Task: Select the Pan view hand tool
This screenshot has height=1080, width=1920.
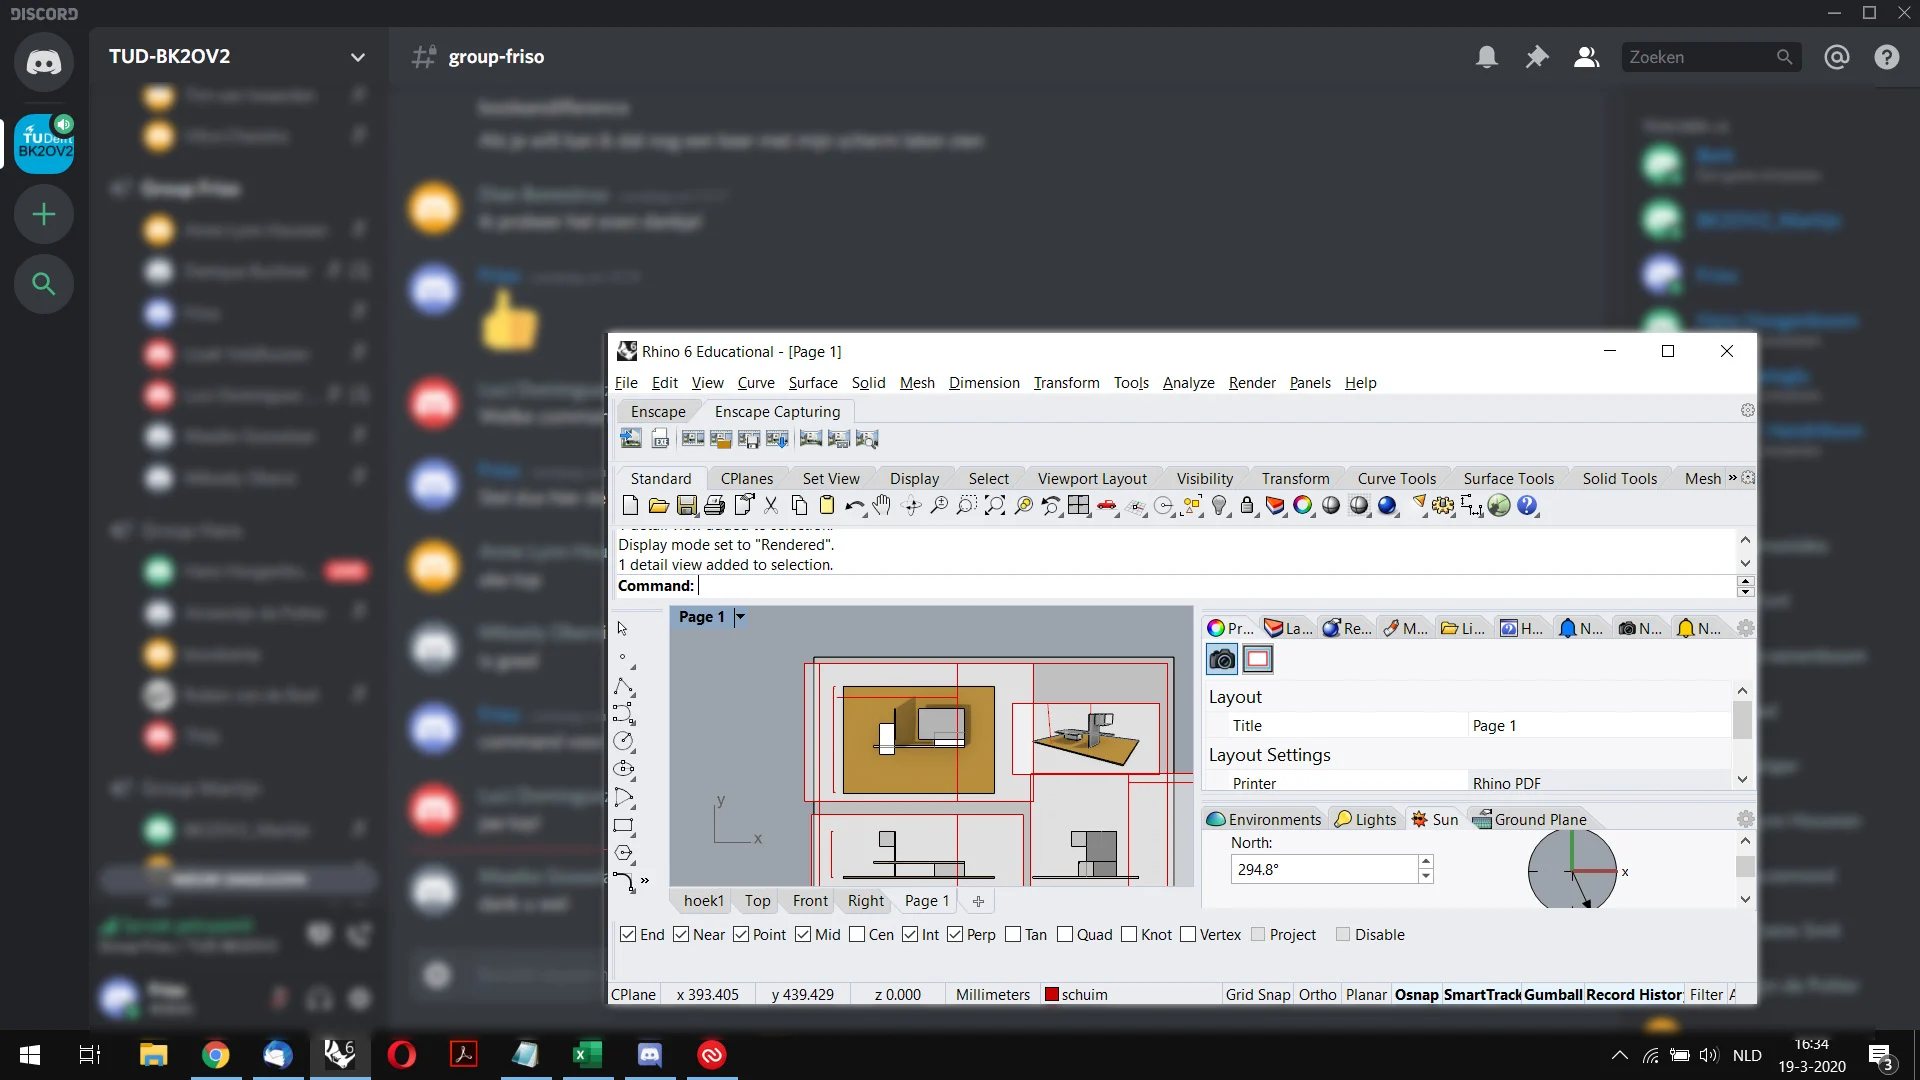Action: click(881, 506)
